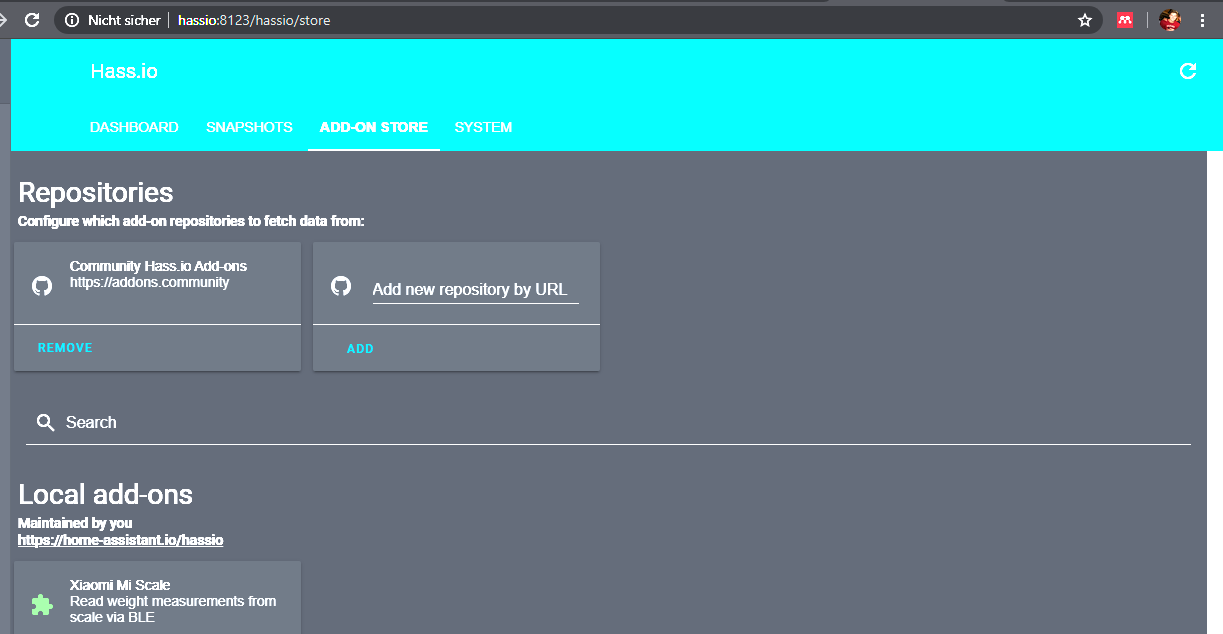Open the Chrome profile avatar
Screen dimensions: 1223x634
[1170, 19]
